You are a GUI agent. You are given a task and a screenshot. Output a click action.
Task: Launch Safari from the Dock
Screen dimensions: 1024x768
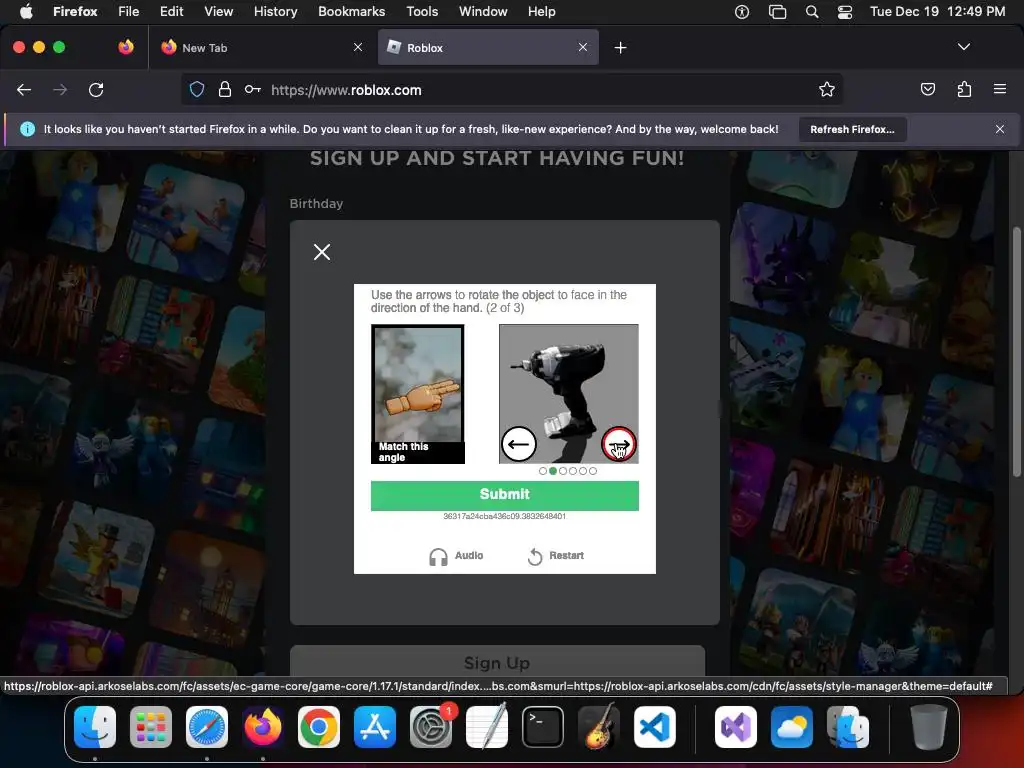point(207,727)
